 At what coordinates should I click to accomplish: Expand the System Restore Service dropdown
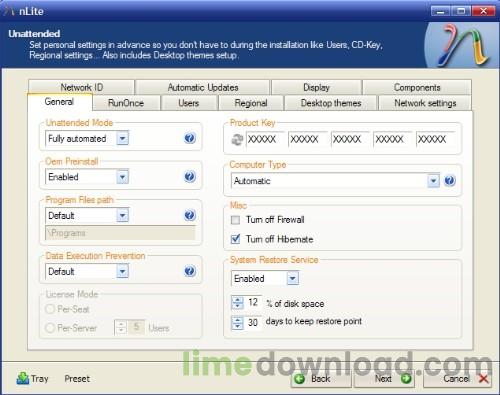292,278
